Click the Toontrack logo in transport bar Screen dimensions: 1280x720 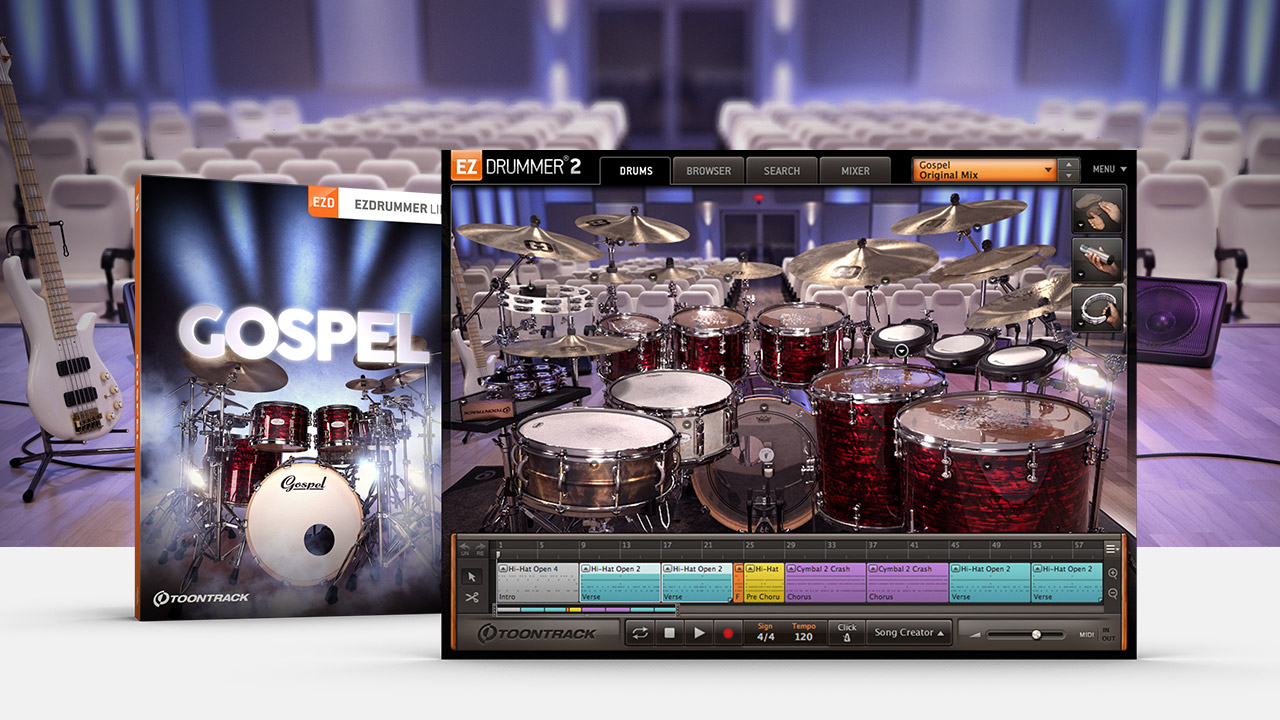point(538,632)
